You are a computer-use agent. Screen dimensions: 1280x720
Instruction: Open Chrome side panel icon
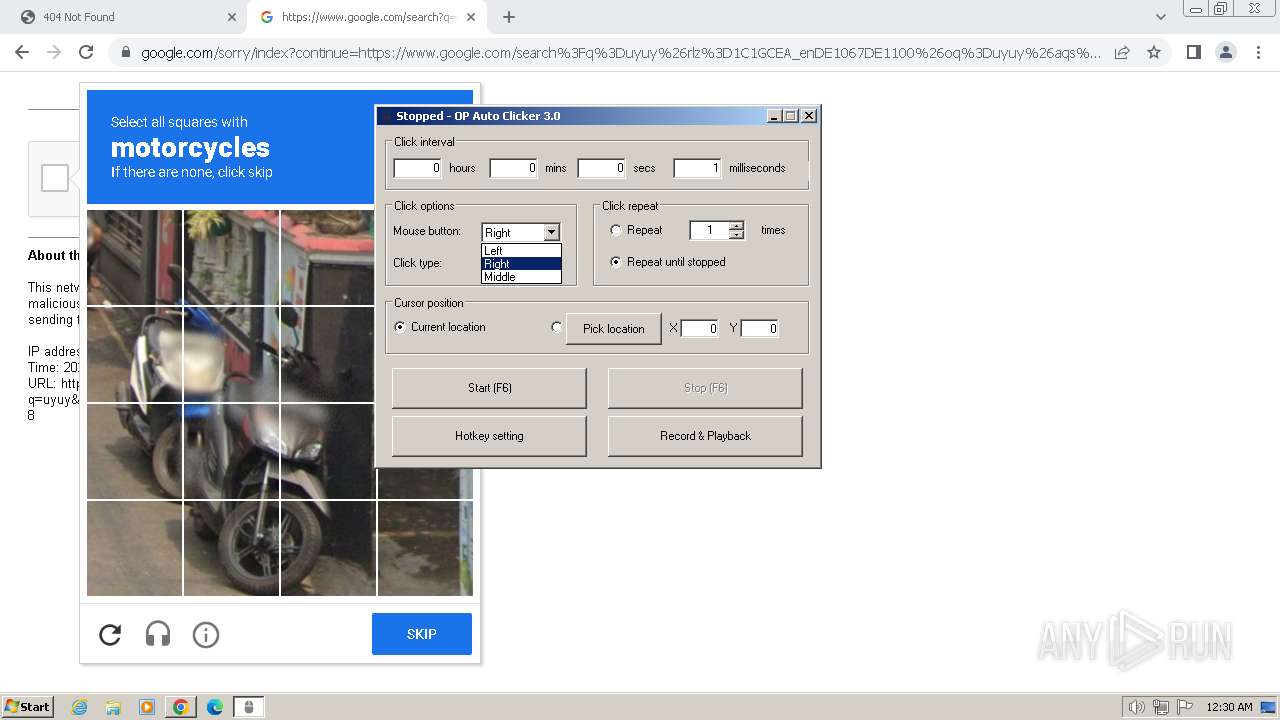tap(1193, 52)
